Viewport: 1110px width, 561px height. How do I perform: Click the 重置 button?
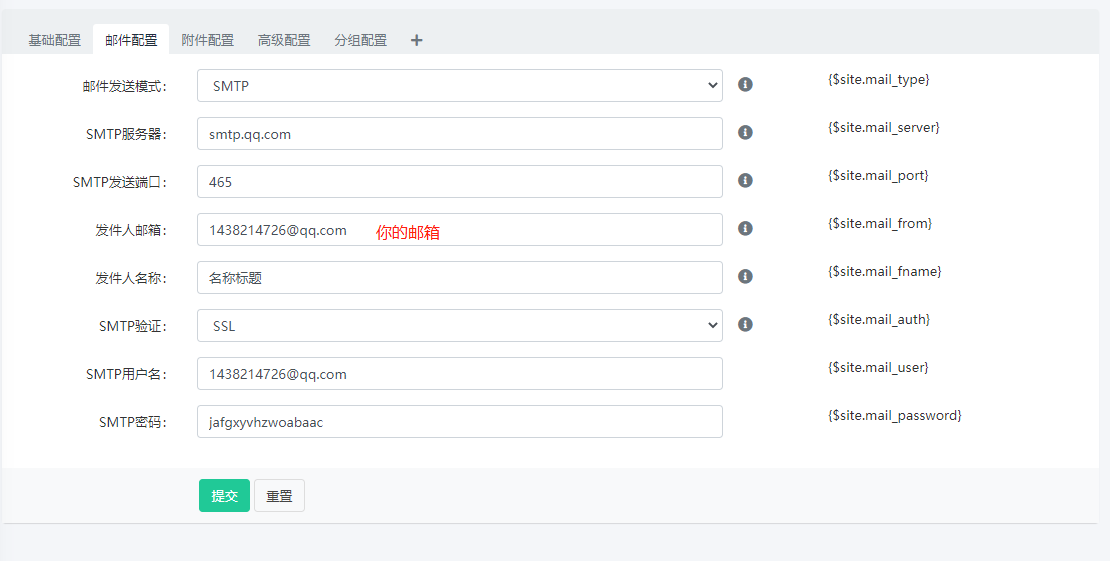click(x=280, y=496)
